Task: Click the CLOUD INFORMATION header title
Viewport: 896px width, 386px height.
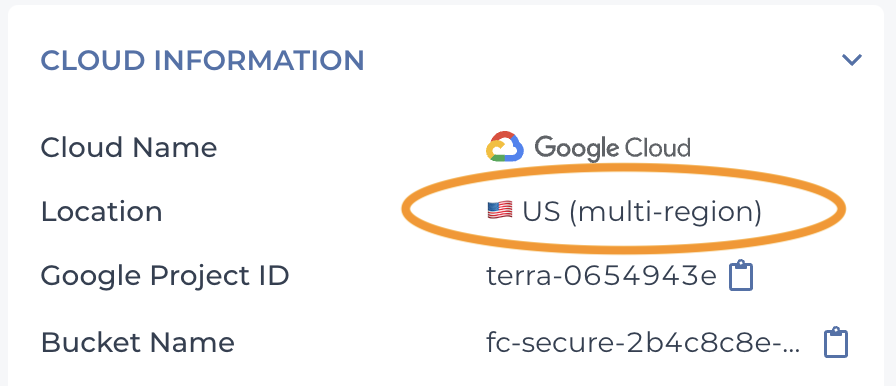Action: click(x=202, y=61)
